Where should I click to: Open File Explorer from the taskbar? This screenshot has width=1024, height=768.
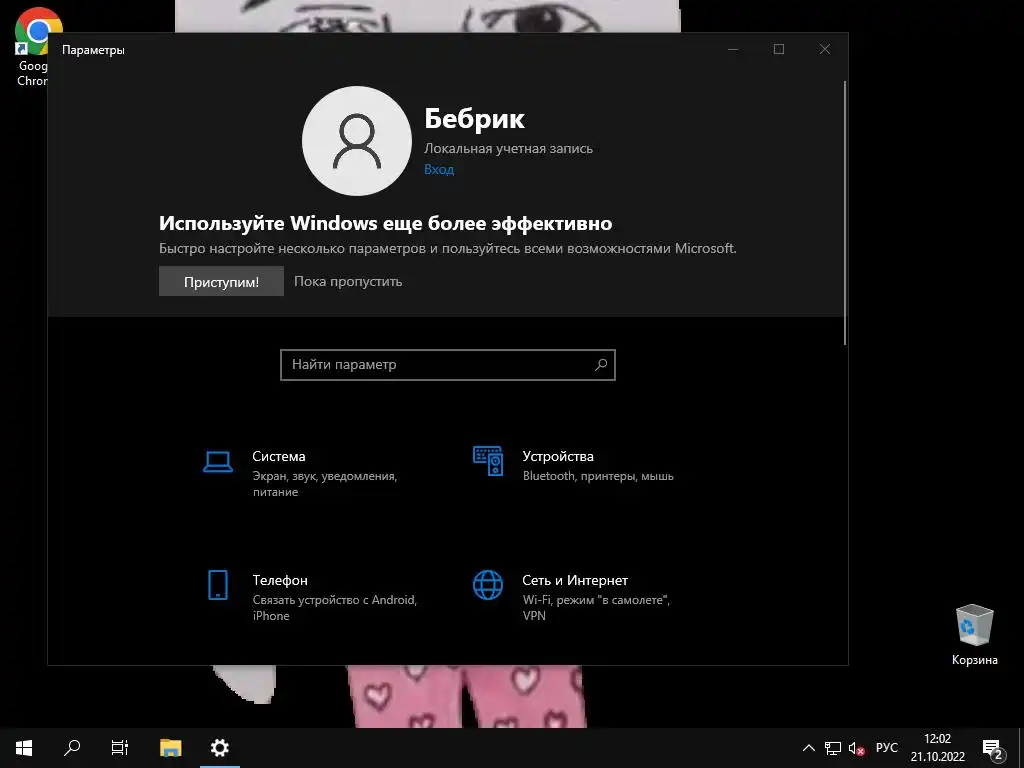tap(170, 748)
